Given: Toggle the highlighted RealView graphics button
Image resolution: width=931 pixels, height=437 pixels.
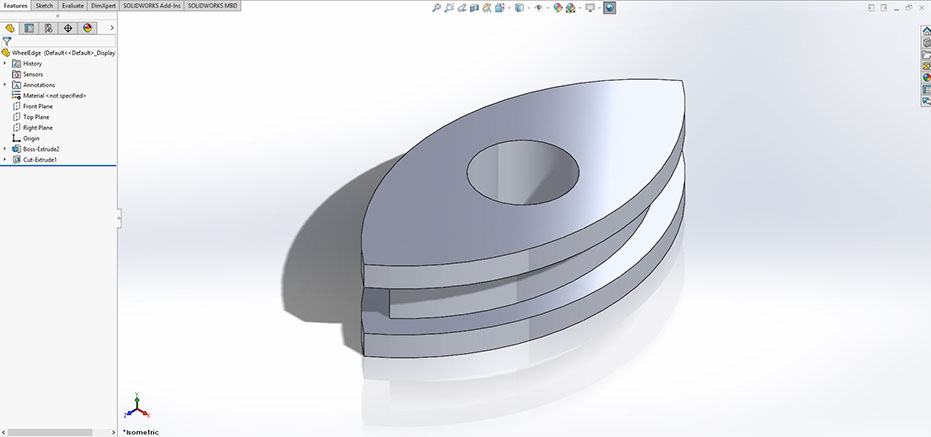Looking at the screenshot, I should (610, 8).
